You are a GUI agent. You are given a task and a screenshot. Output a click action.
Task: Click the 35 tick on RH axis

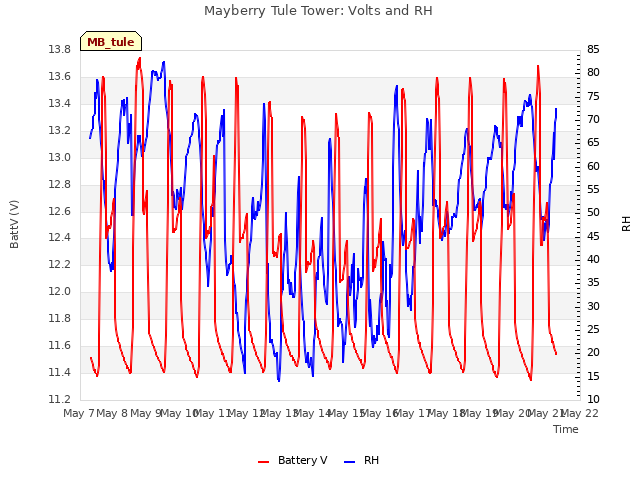pos(593,282)
